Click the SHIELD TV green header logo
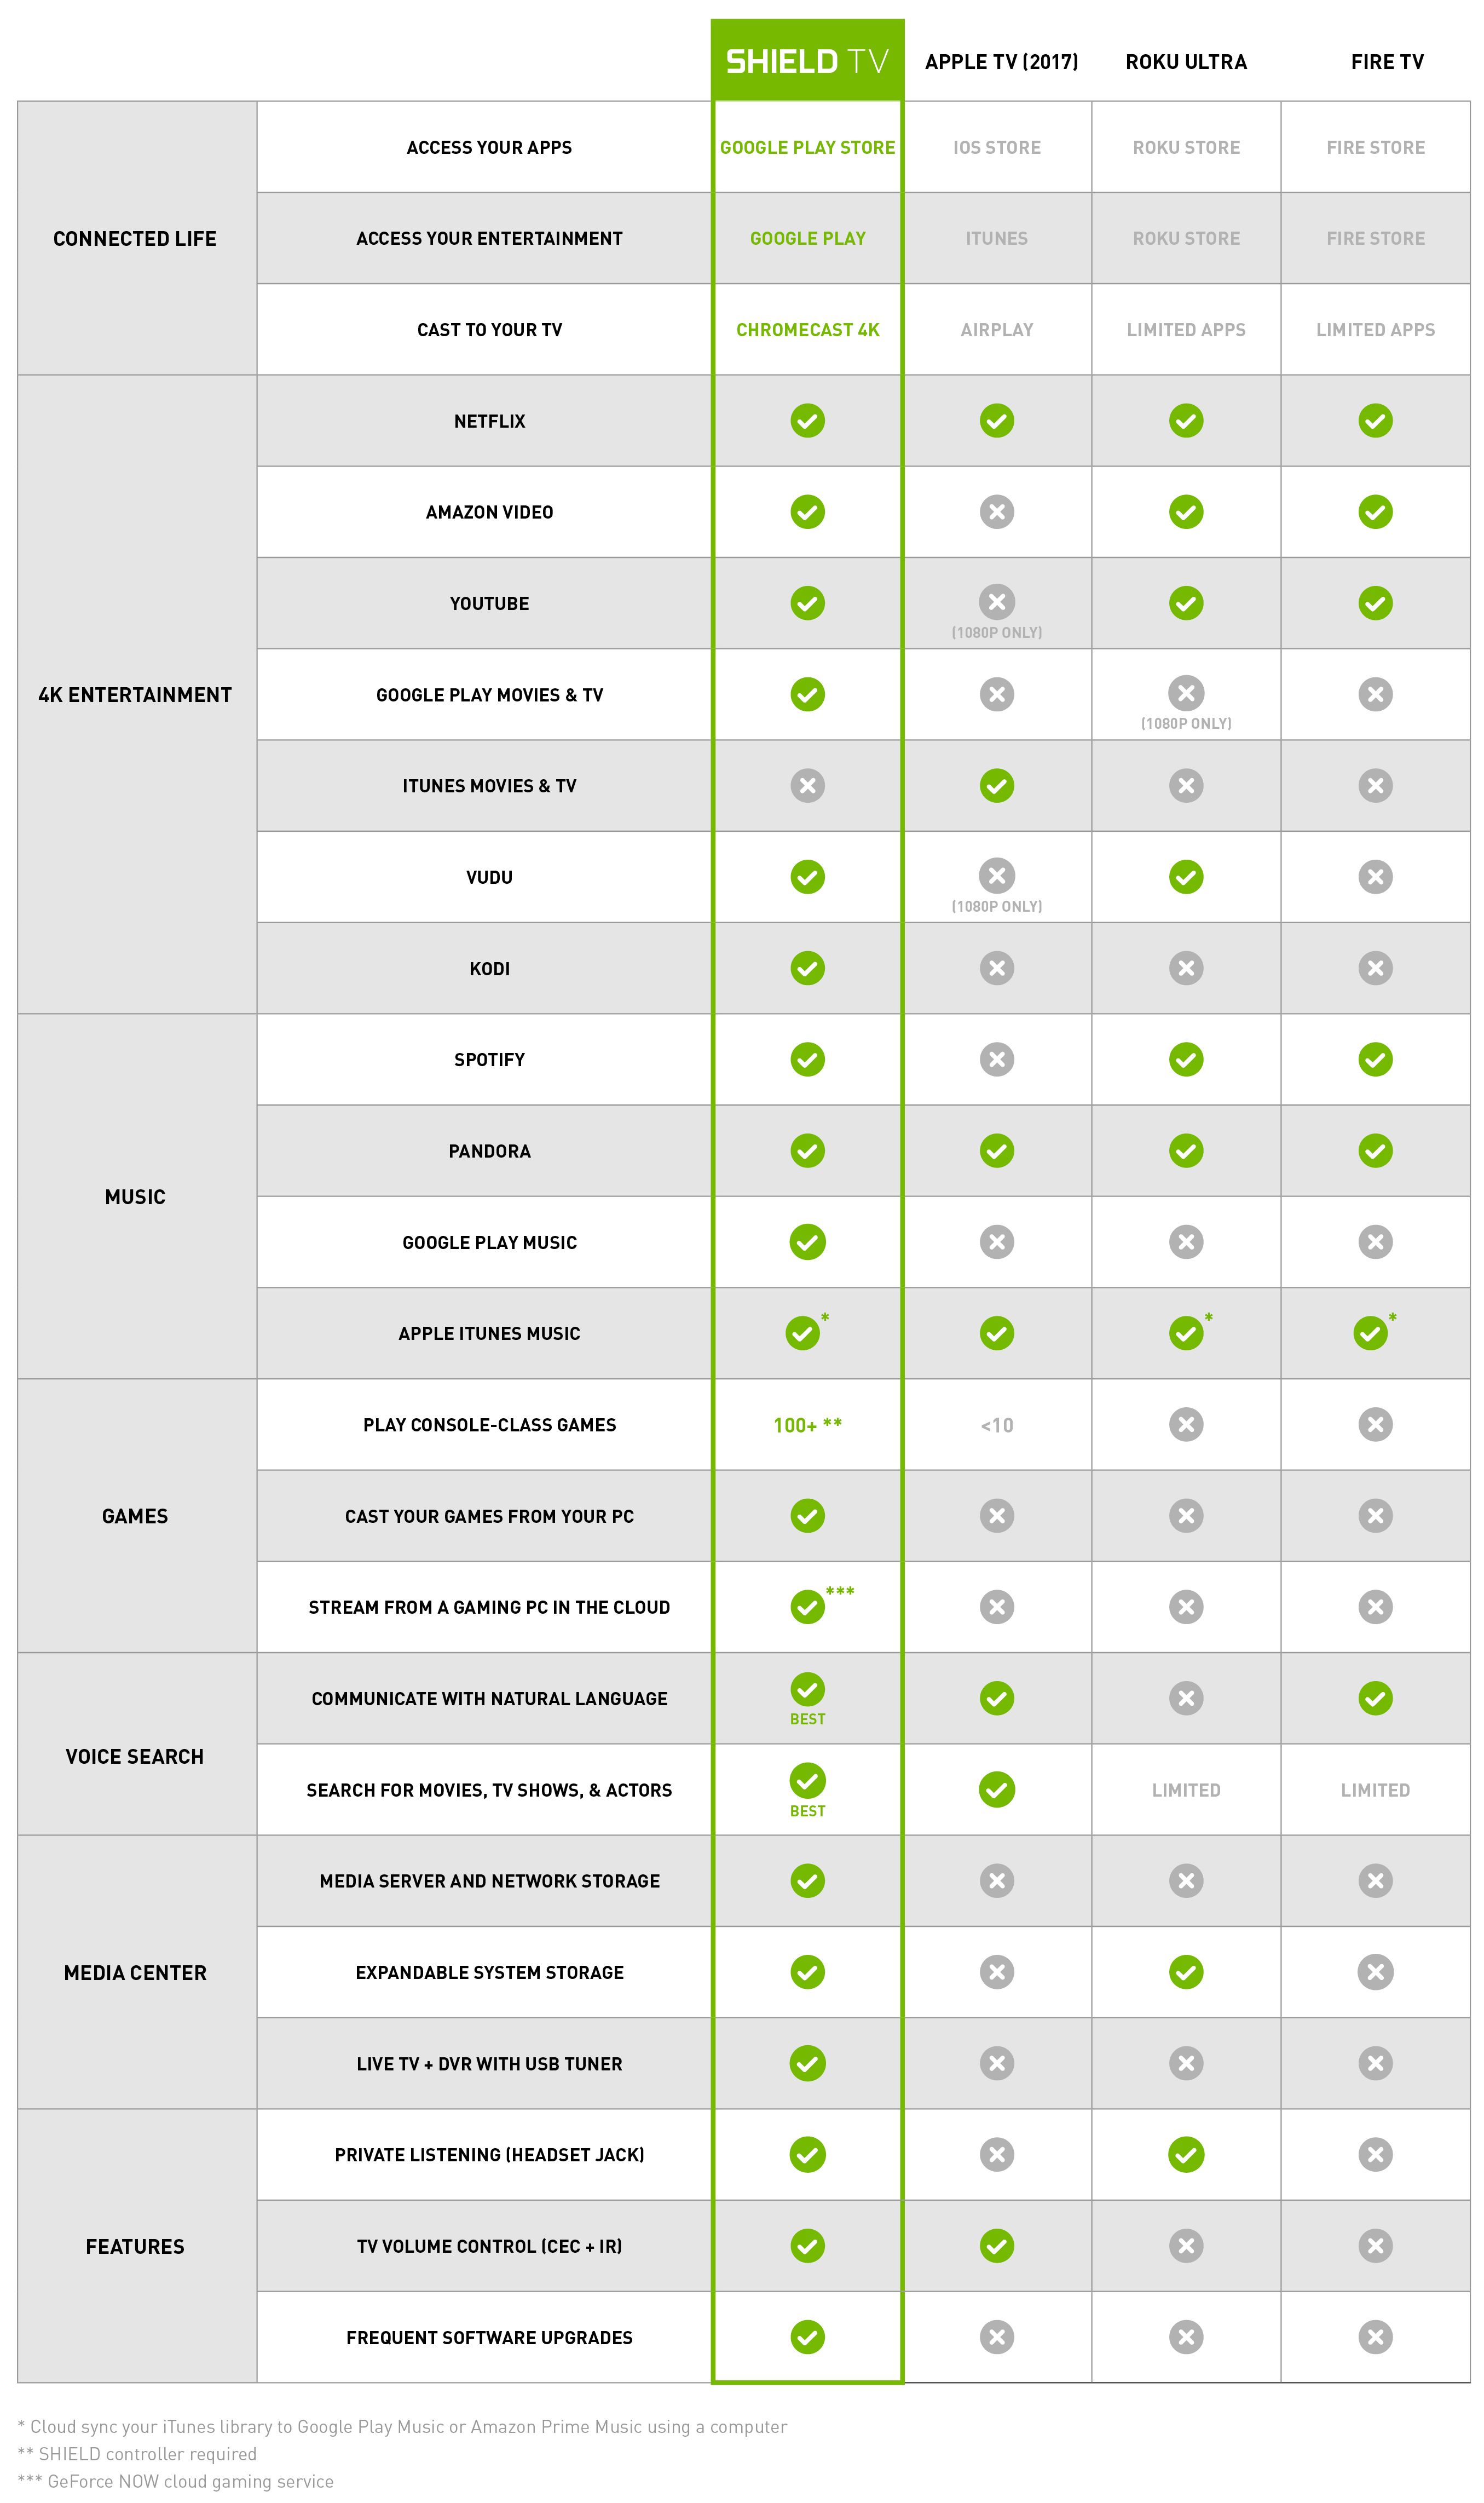The width and height of the screenshot is (1484, 2503). tap(807, 61)
